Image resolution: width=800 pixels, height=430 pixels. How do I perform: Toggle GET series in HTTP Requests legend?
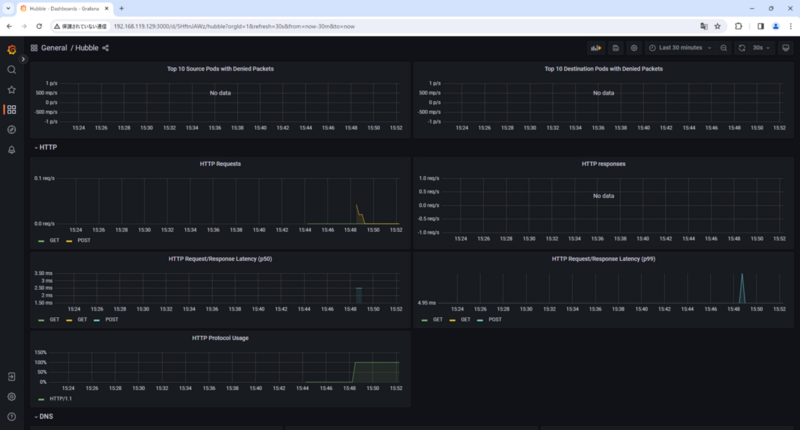[54, 240]
